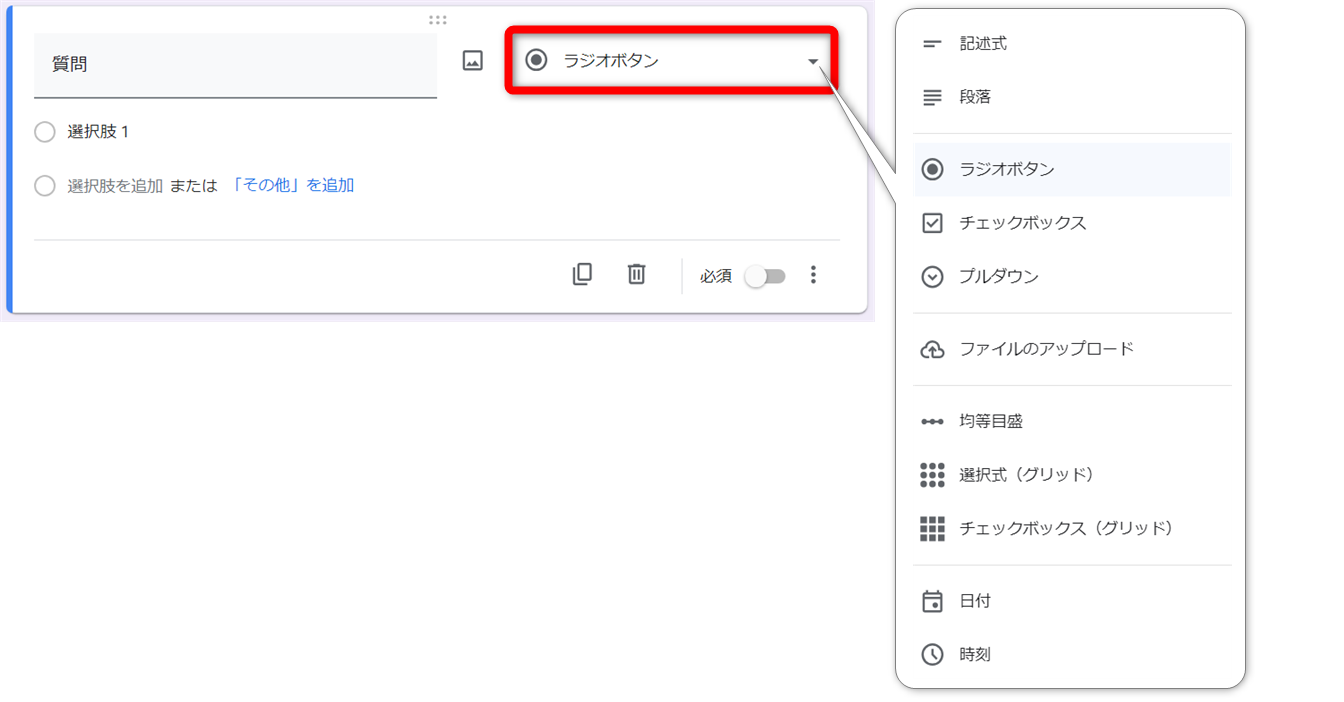Click the dropdown arrow next to ラジオボタン
This screenshot has width=1344, height=702.
[813, 62]
